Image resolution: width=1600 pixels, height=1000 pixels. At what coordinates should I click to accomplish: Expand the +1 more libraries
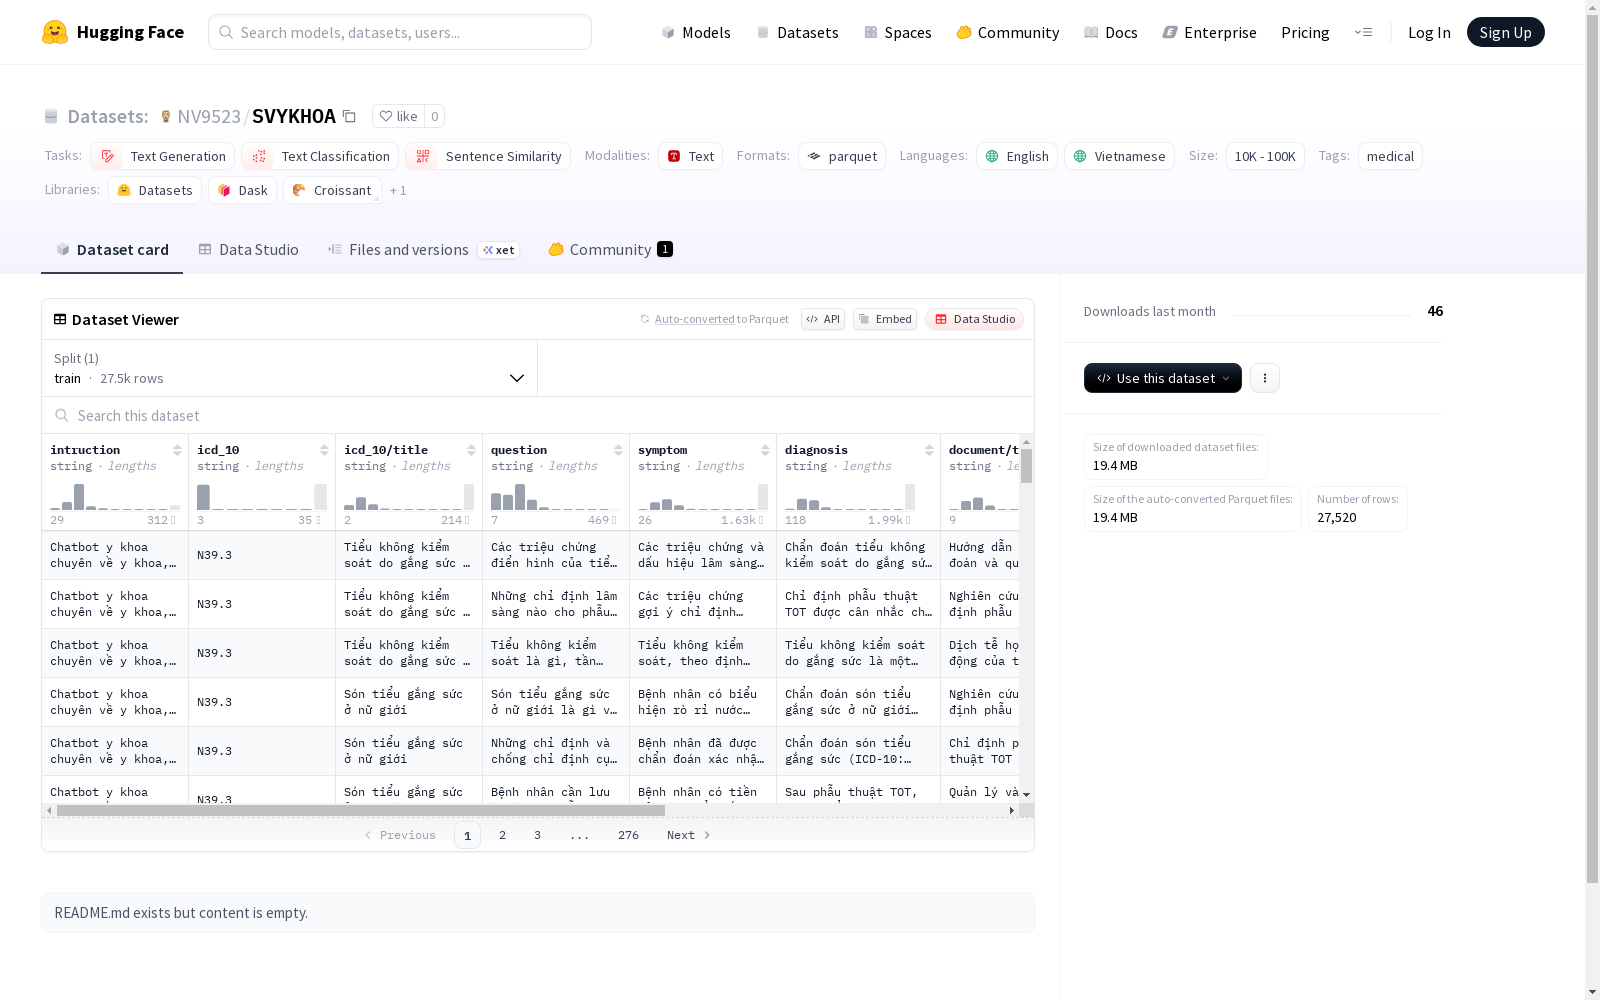click(398, 190)
